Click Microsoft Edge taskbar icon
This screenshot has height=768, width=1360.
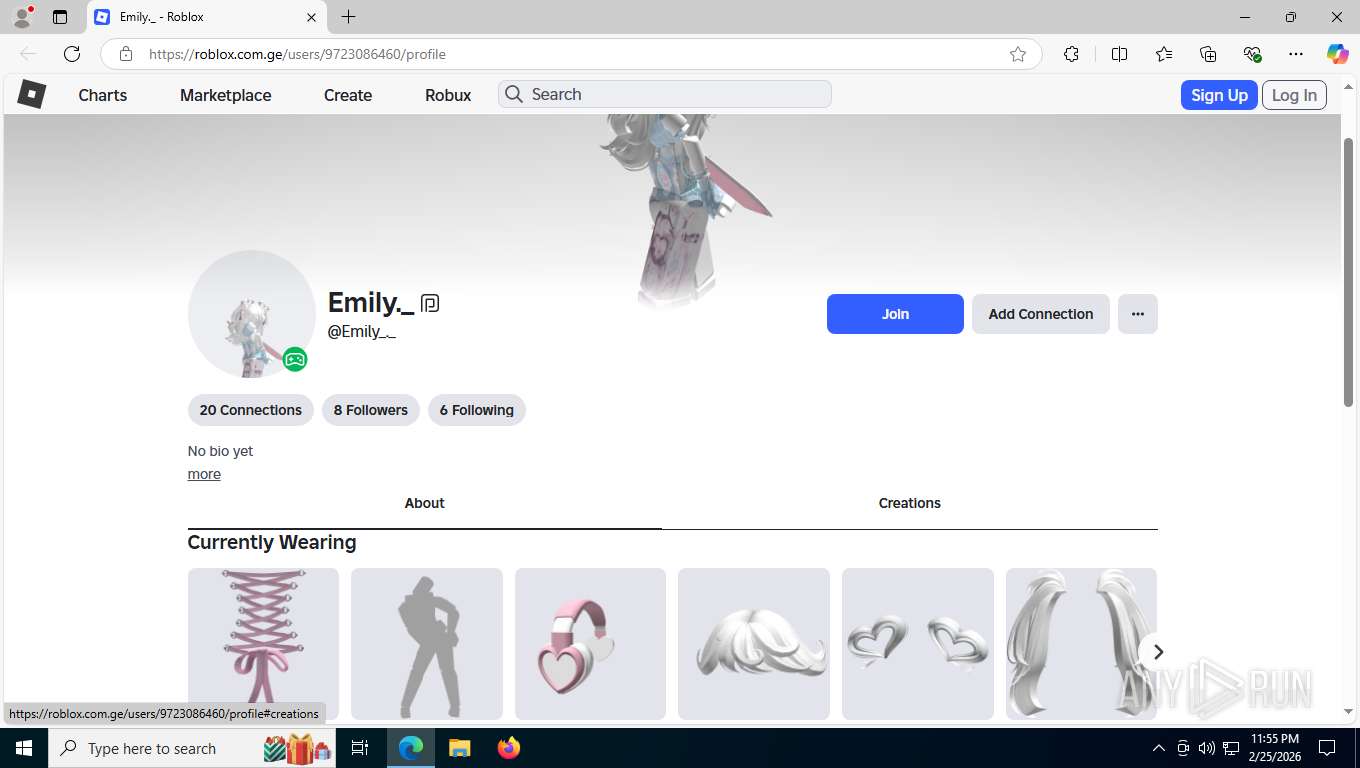(x=410, y=748)
